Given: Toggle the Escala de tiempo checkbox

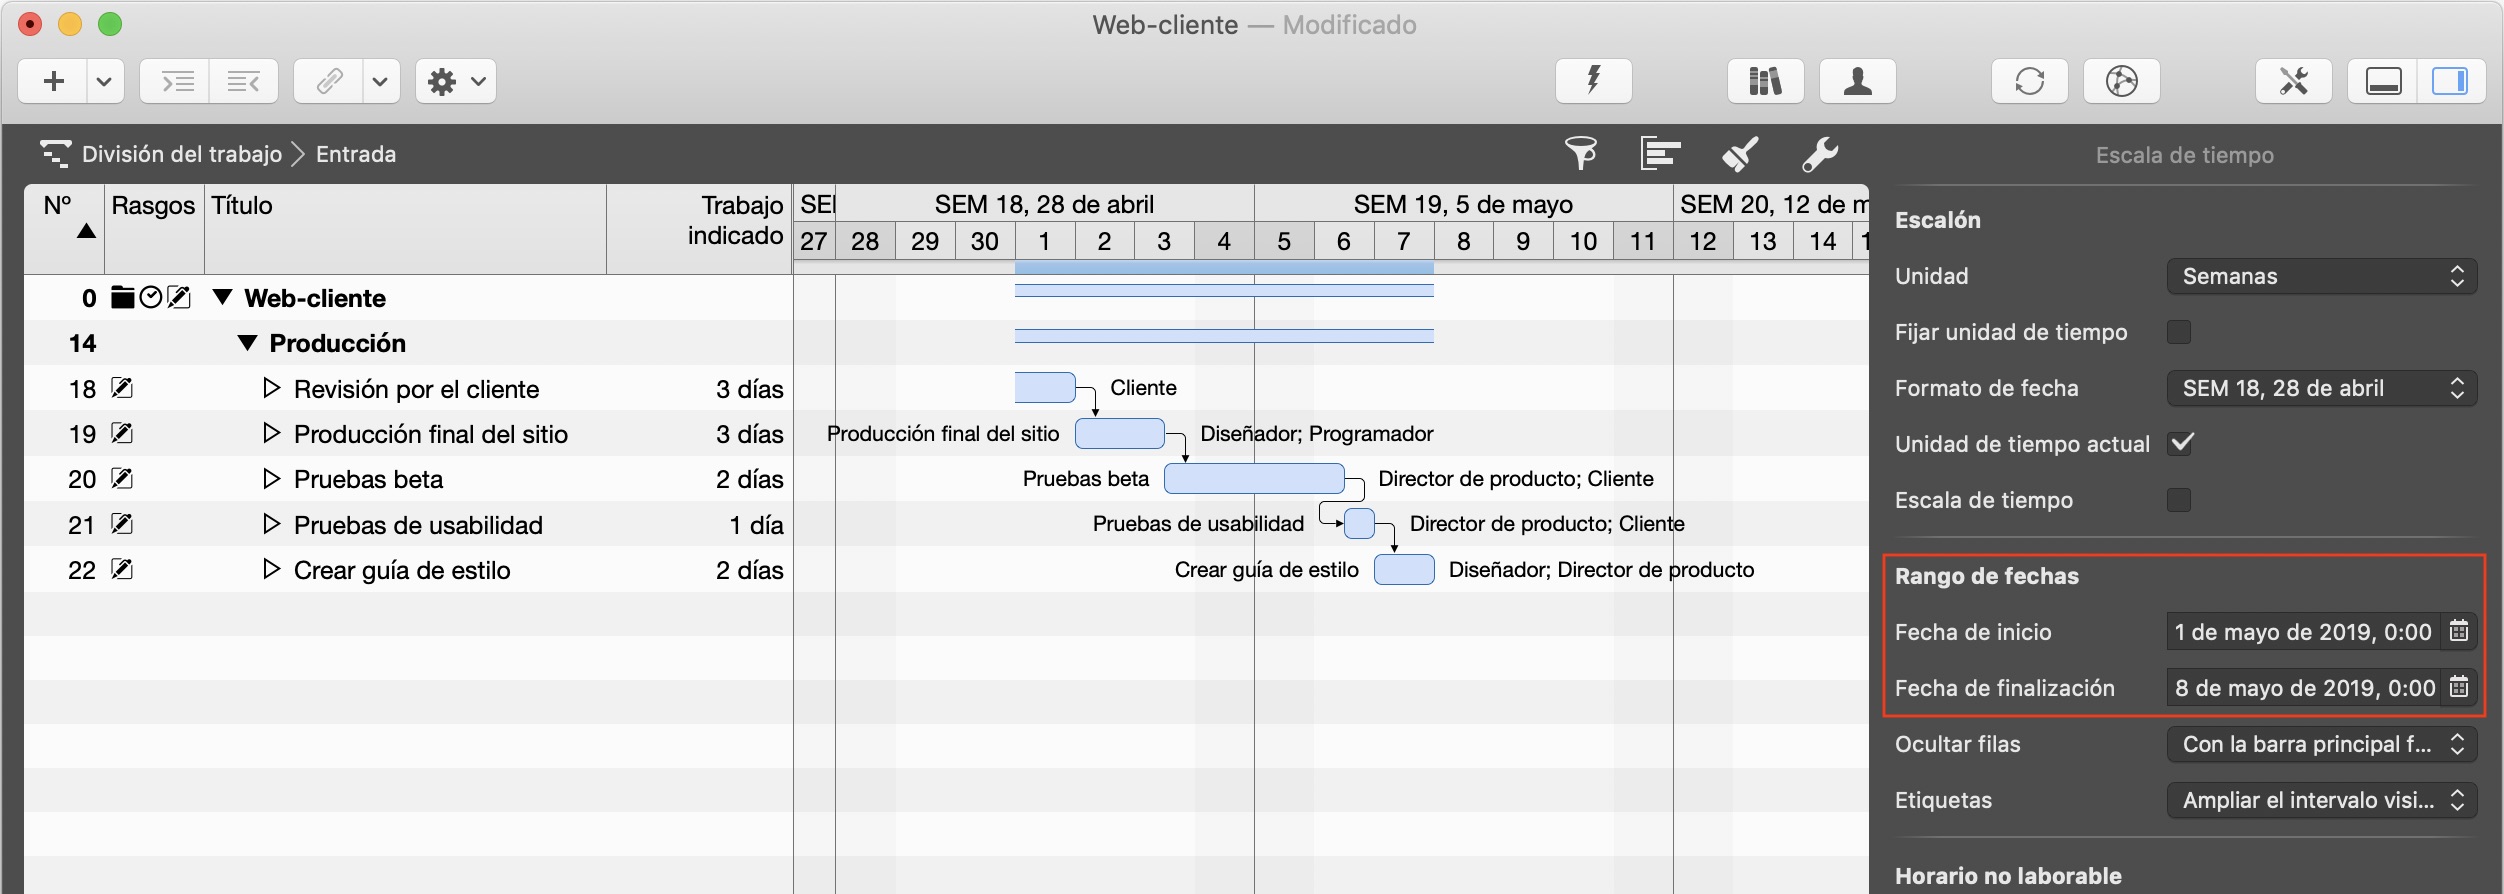Looking at the screenshot, I should 2179,500.
